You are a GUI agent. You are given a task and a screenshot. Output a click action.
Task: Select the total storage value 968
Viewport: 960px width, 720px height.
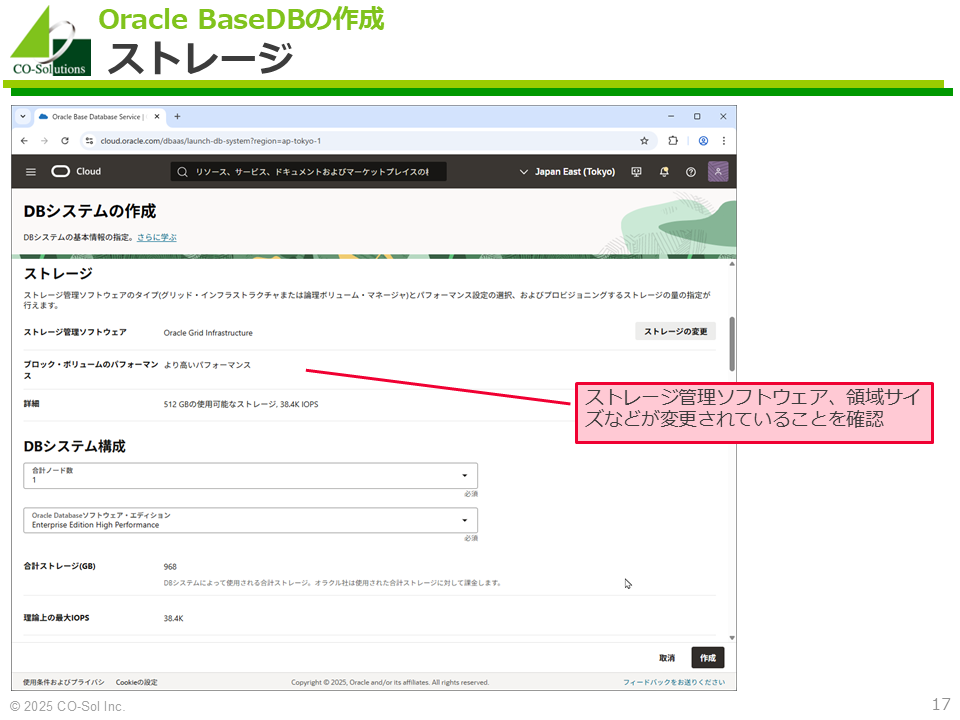click(x=170, y=567)
